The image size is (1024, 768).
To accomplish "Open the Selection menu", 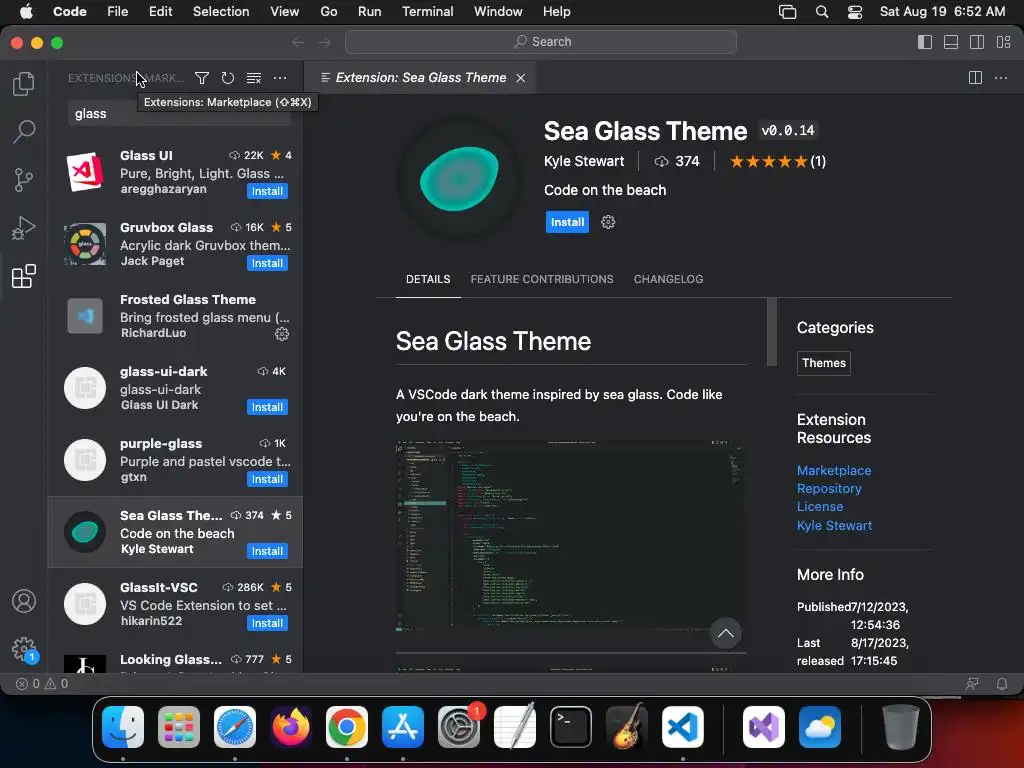I will coord(221,12).
